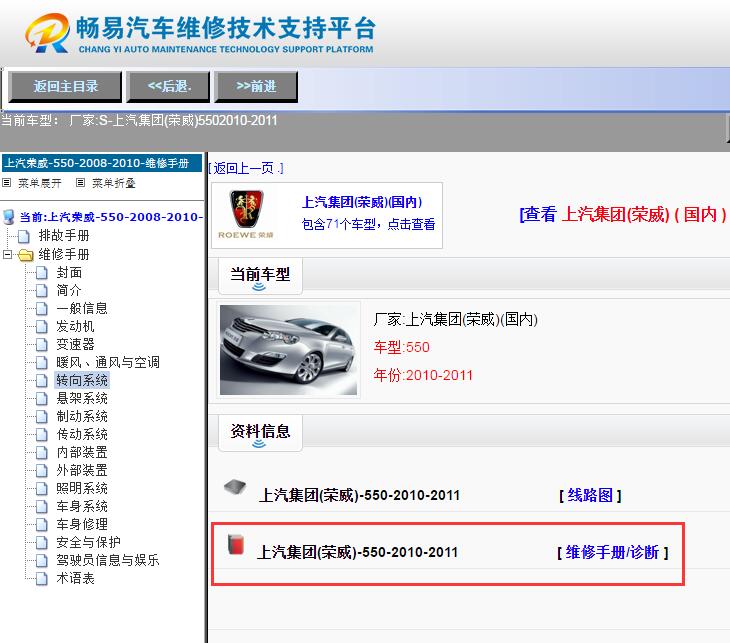Click the page icon next to 转向系统
Image resolution: width=730 pixels, height=643 pixels.
tap(42, 381)
